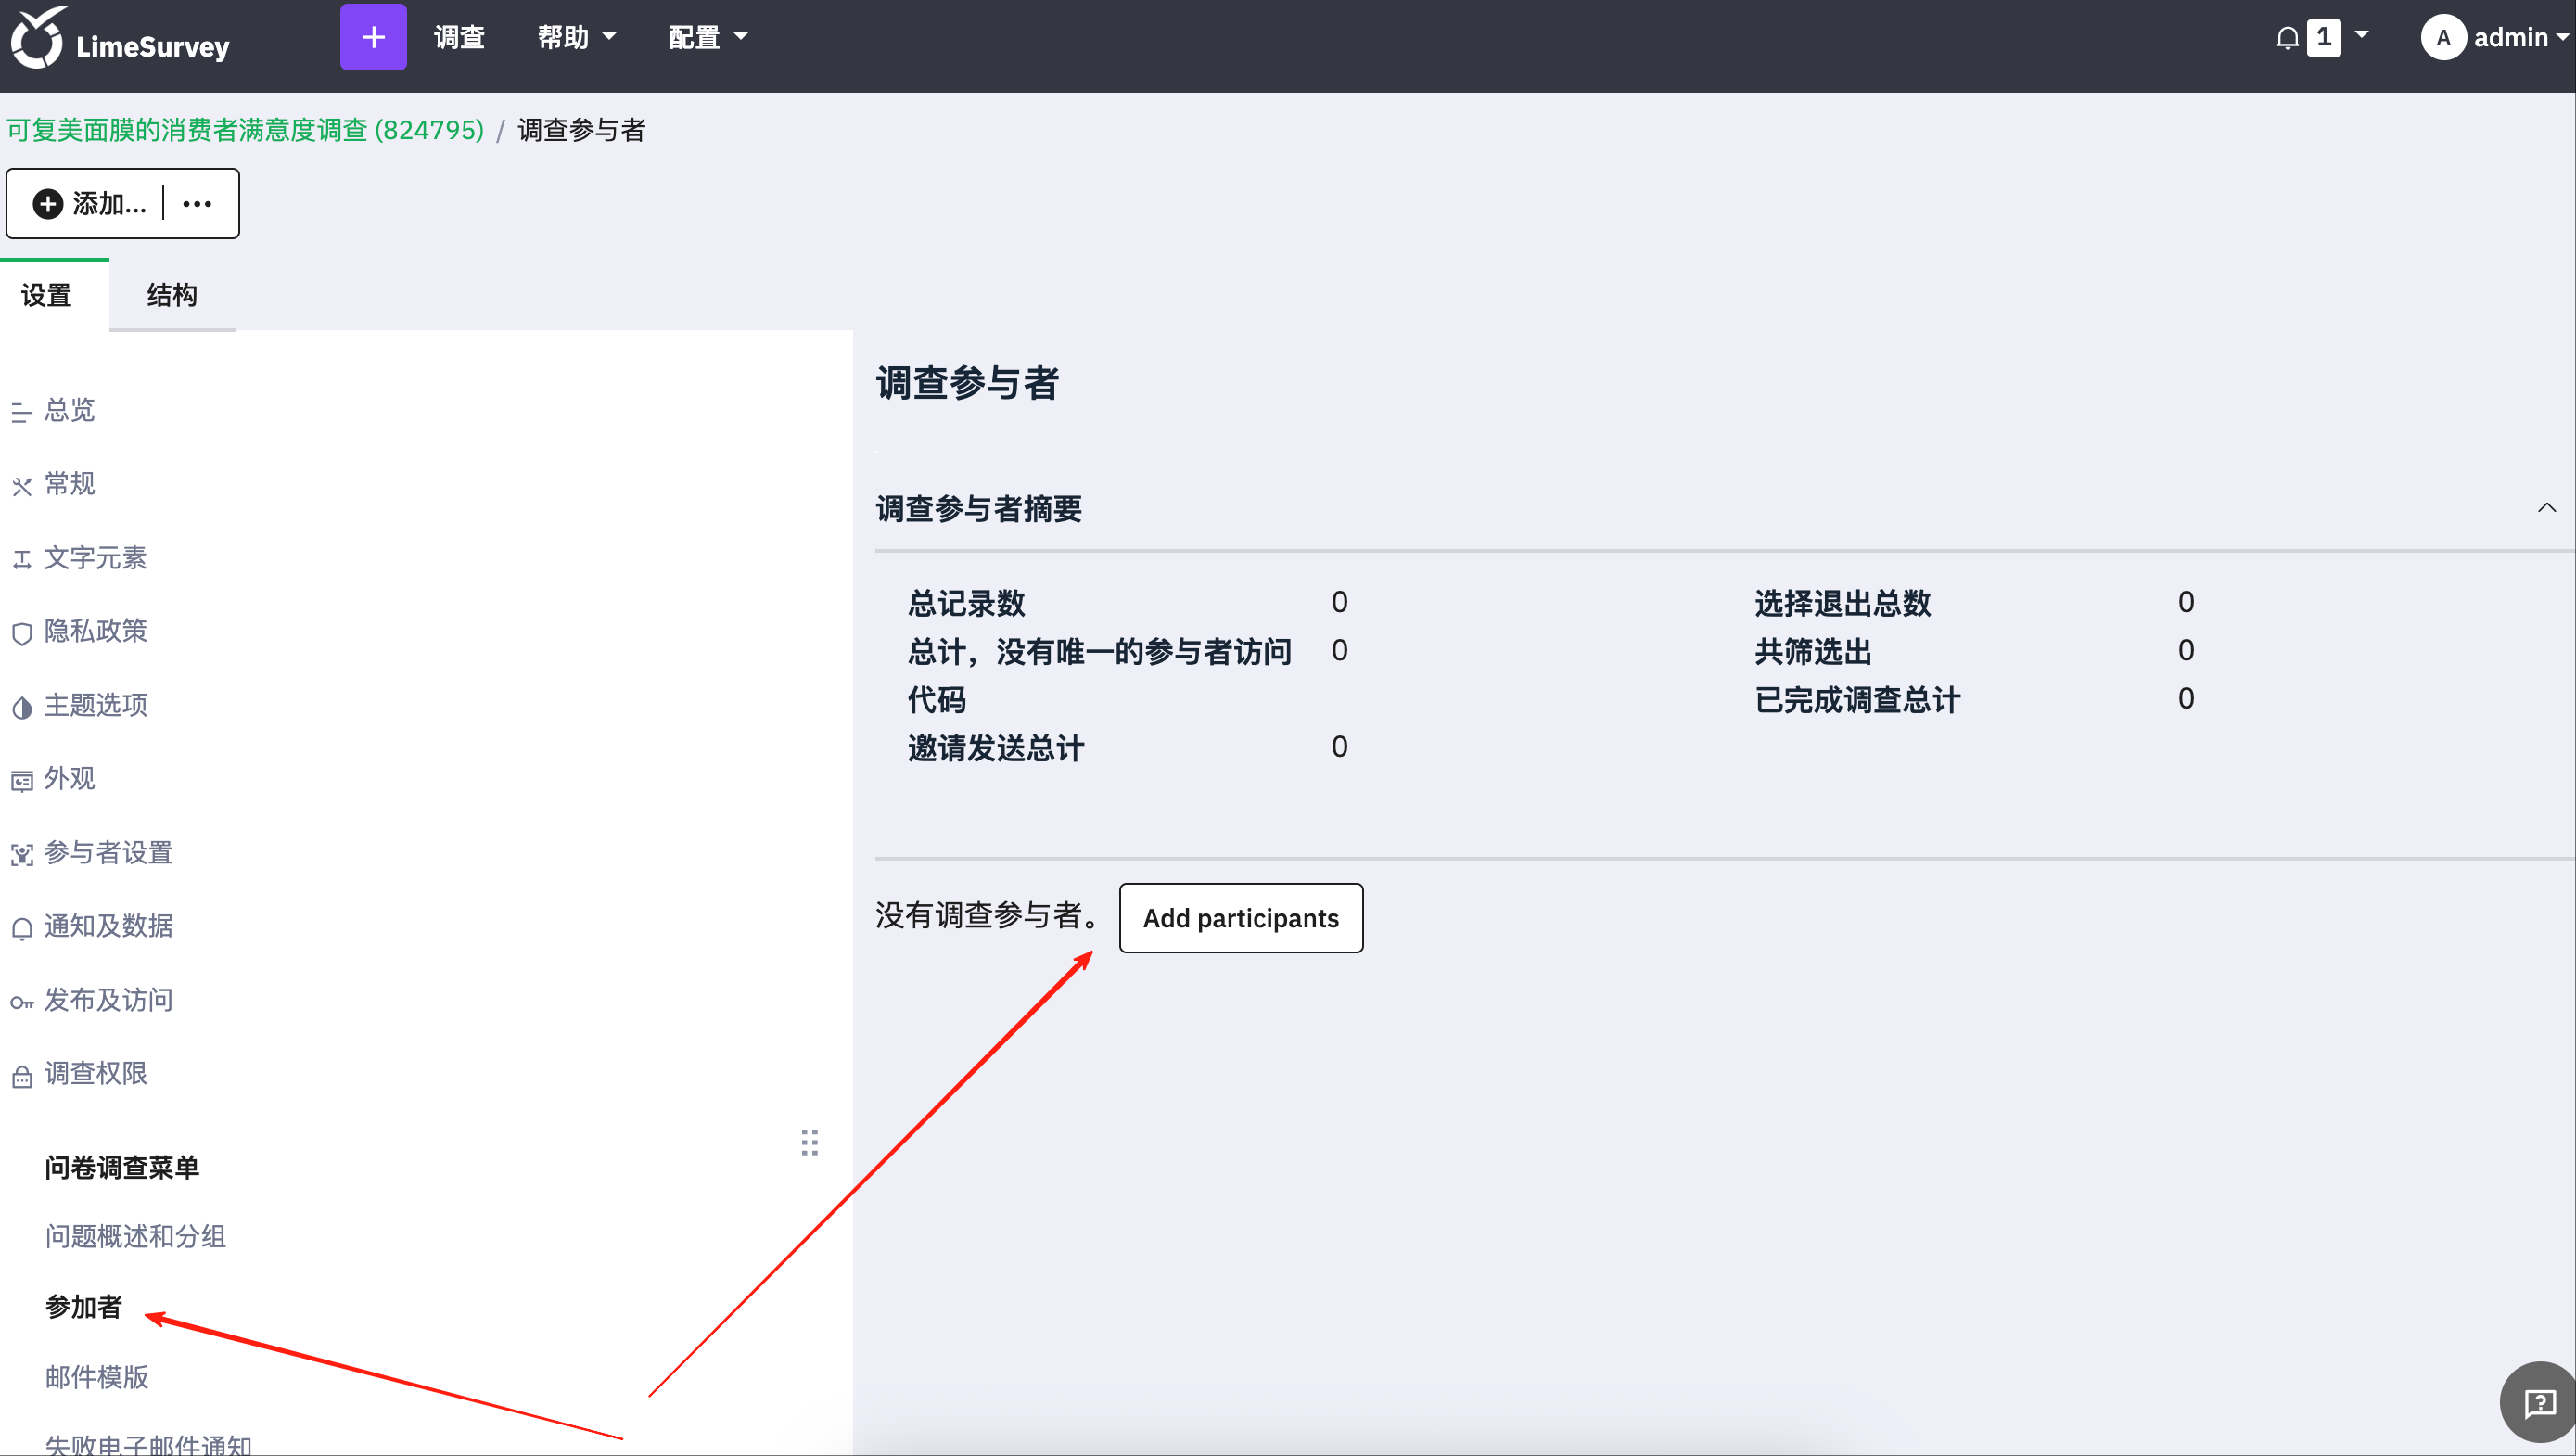
Task: Switch to the 结构 tab
Action: point(172,295)
